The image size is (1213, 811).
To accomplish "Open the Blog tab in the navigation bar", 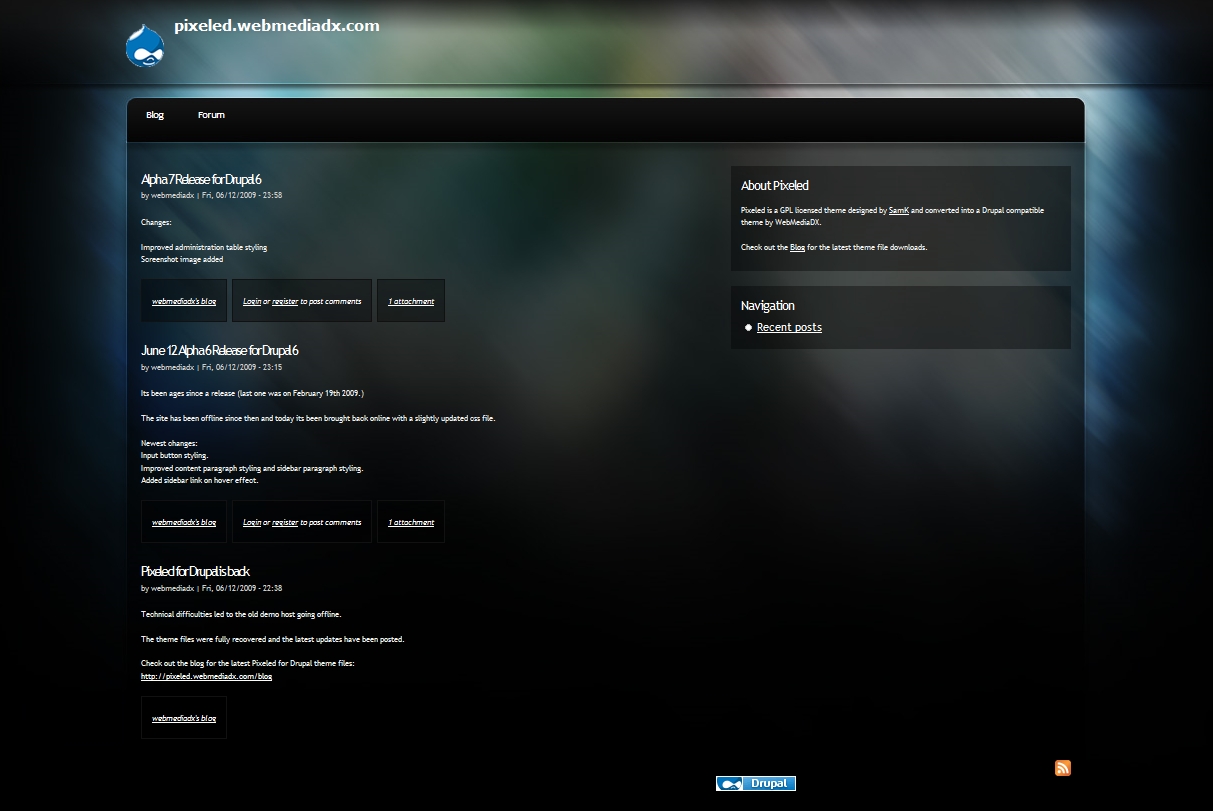I will tap(155, 115).
